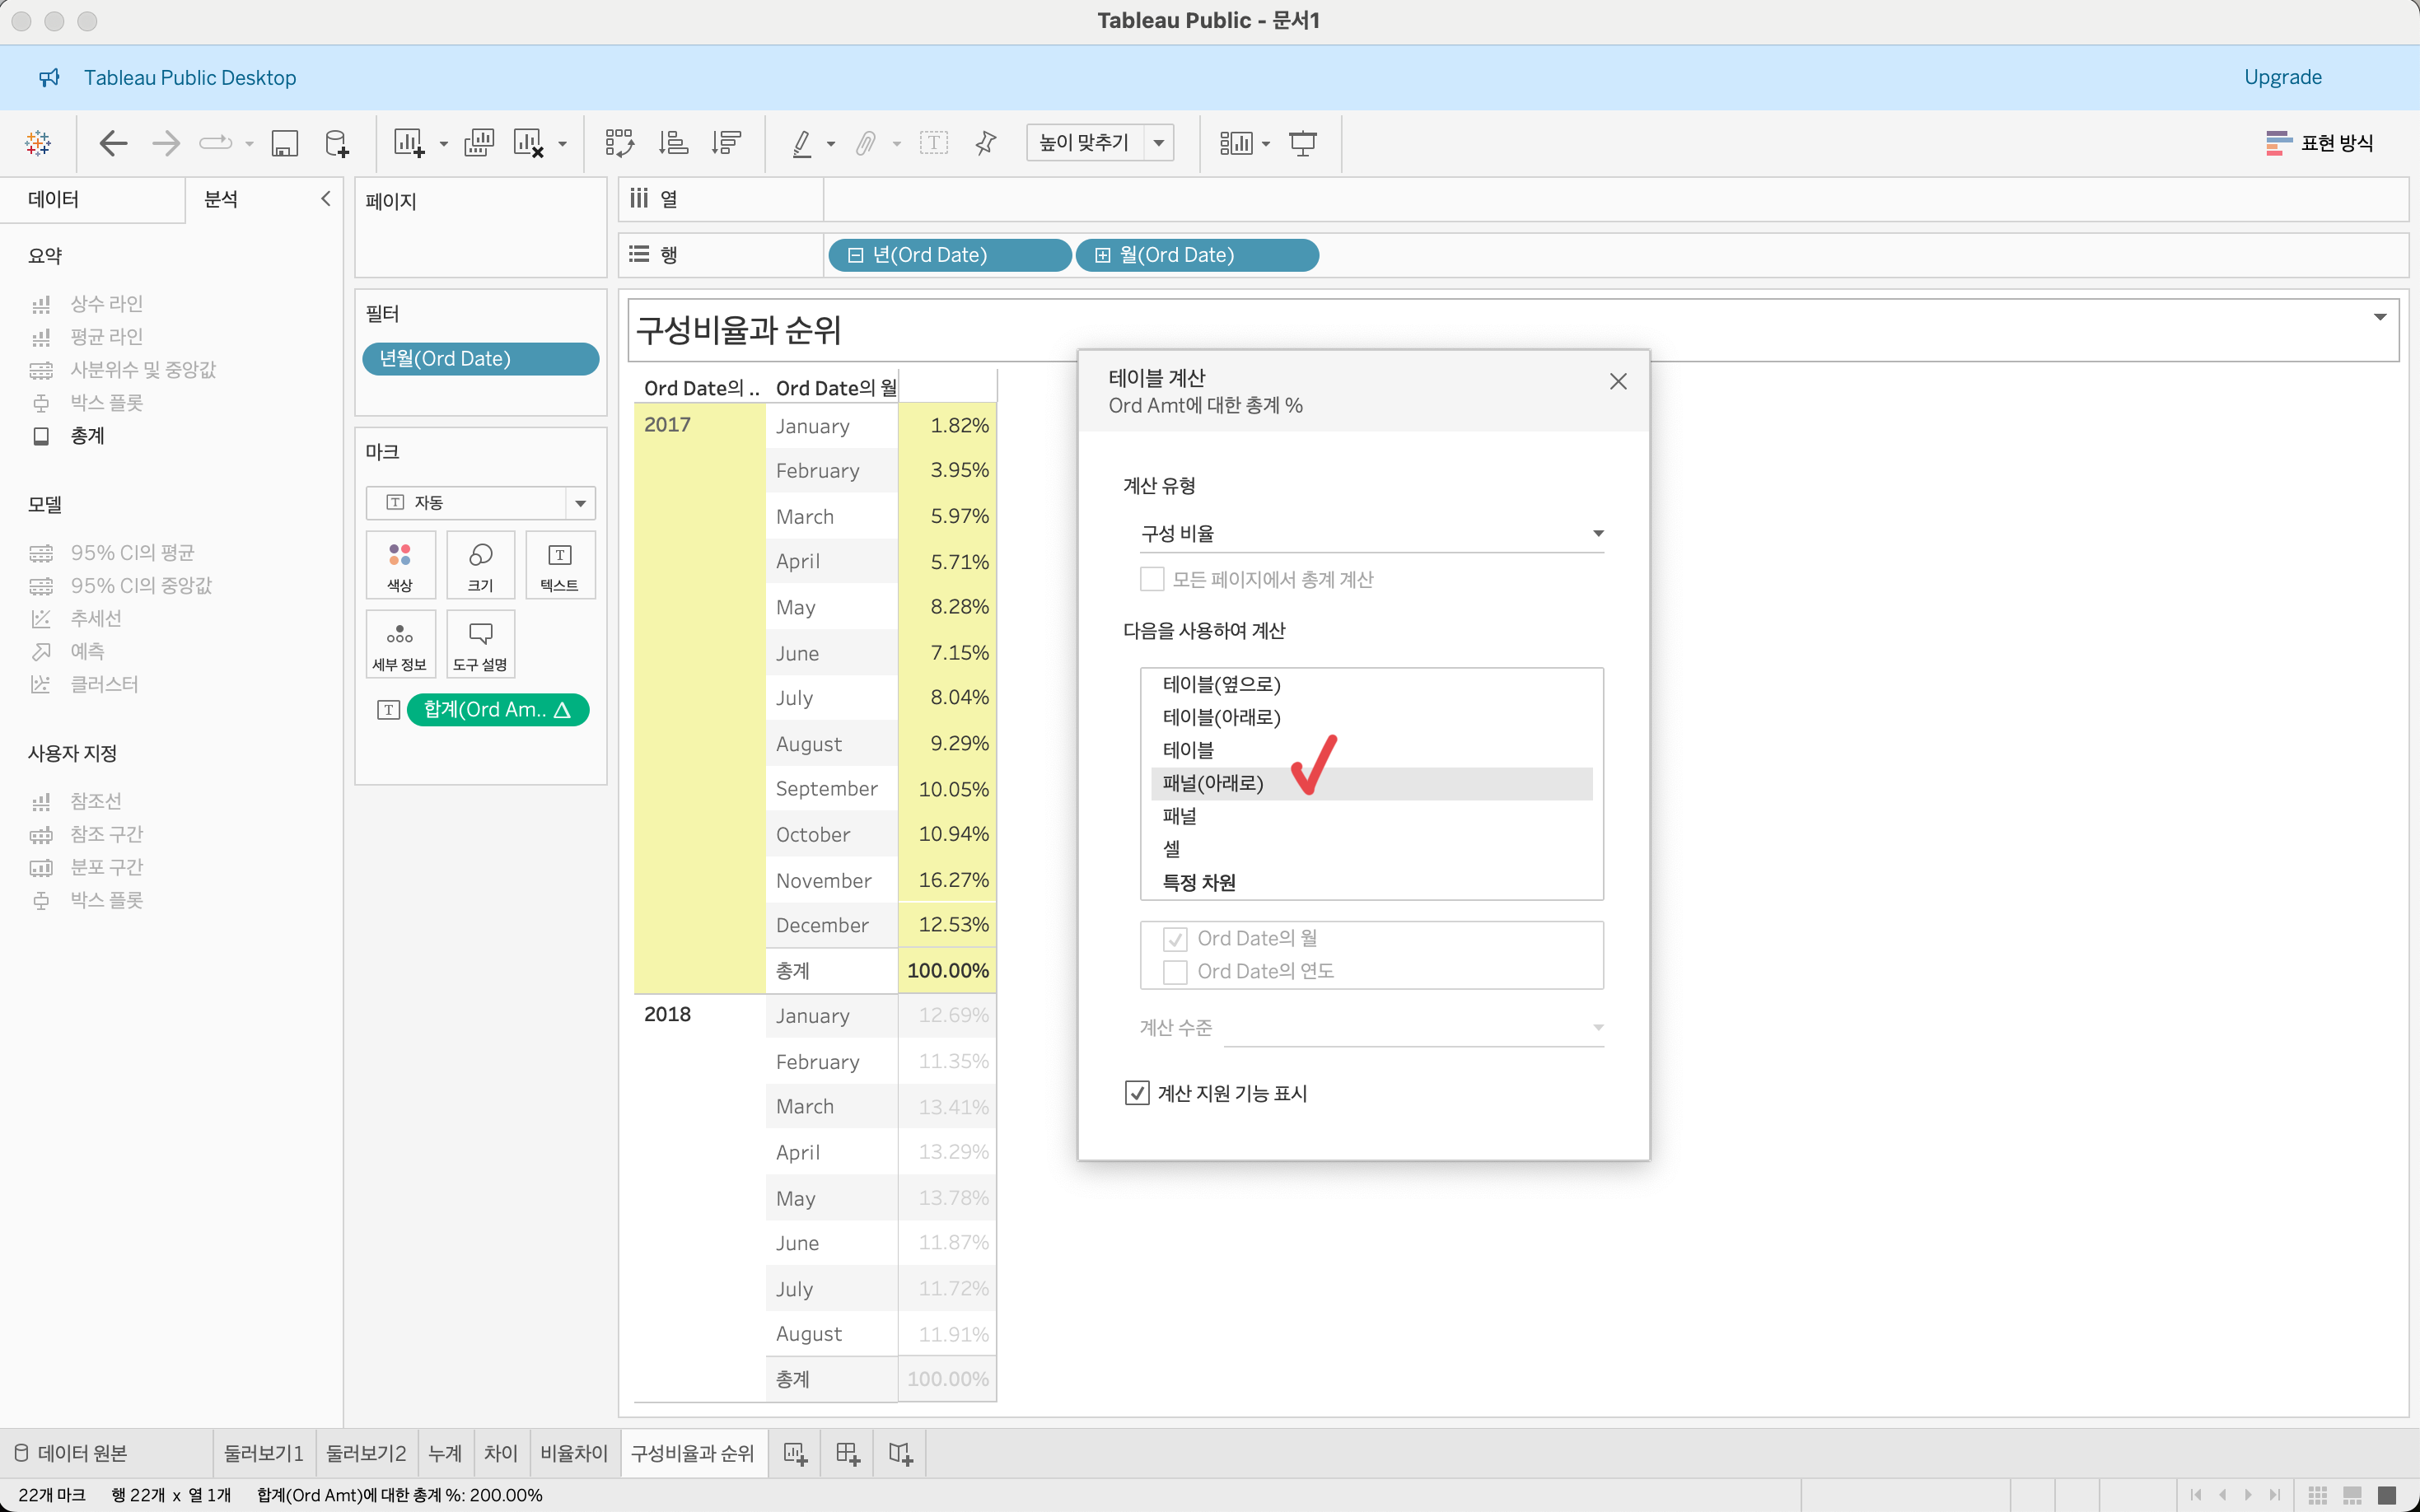Open the 높이 맞추기 fit dropdown
The width and height of the screenshot is (2420, 1512).
pyautogui.click(x=1100, y=143)
